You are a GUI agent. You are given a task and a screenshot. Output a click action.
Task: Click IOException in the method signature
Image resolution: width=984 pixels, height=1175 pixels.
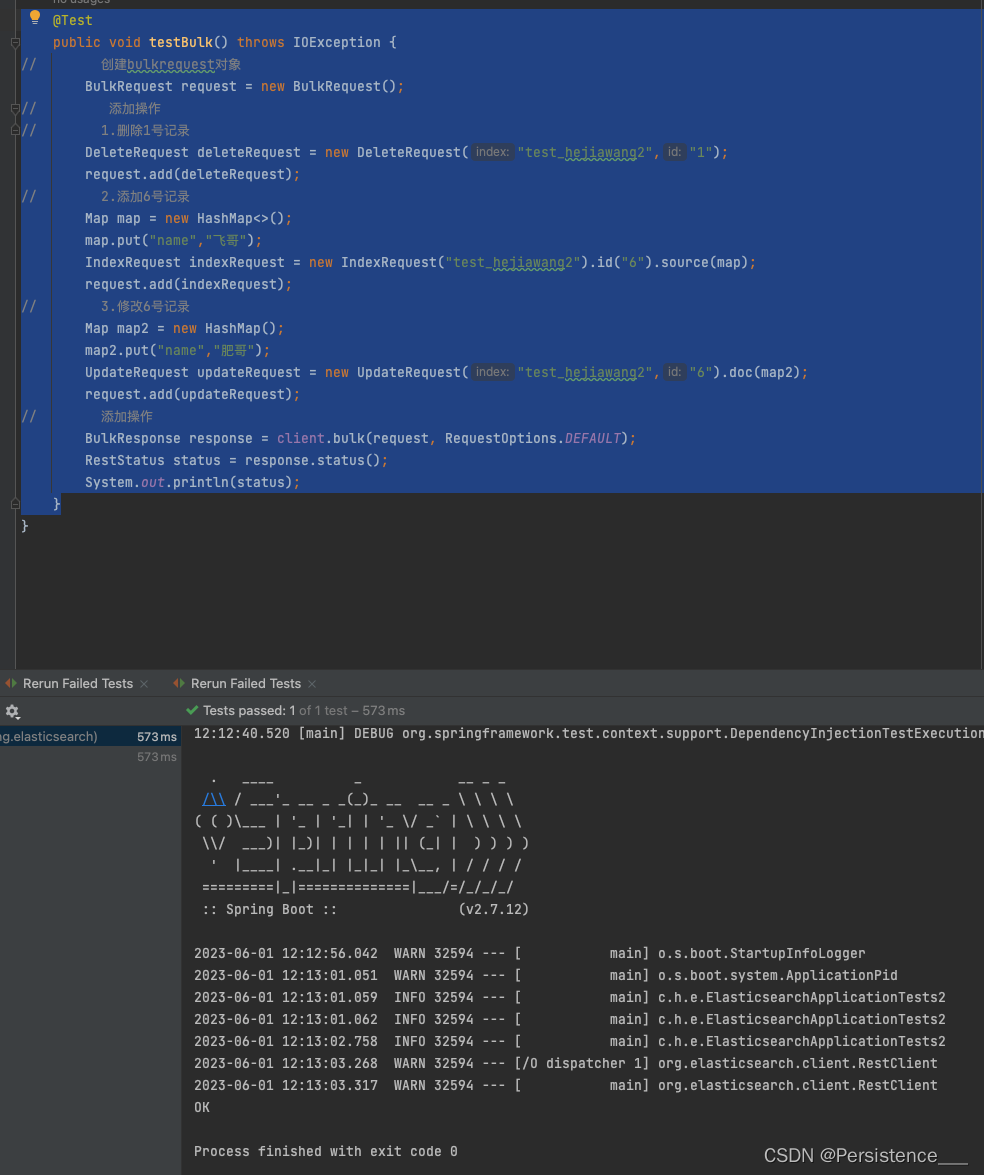click(336, 43)
